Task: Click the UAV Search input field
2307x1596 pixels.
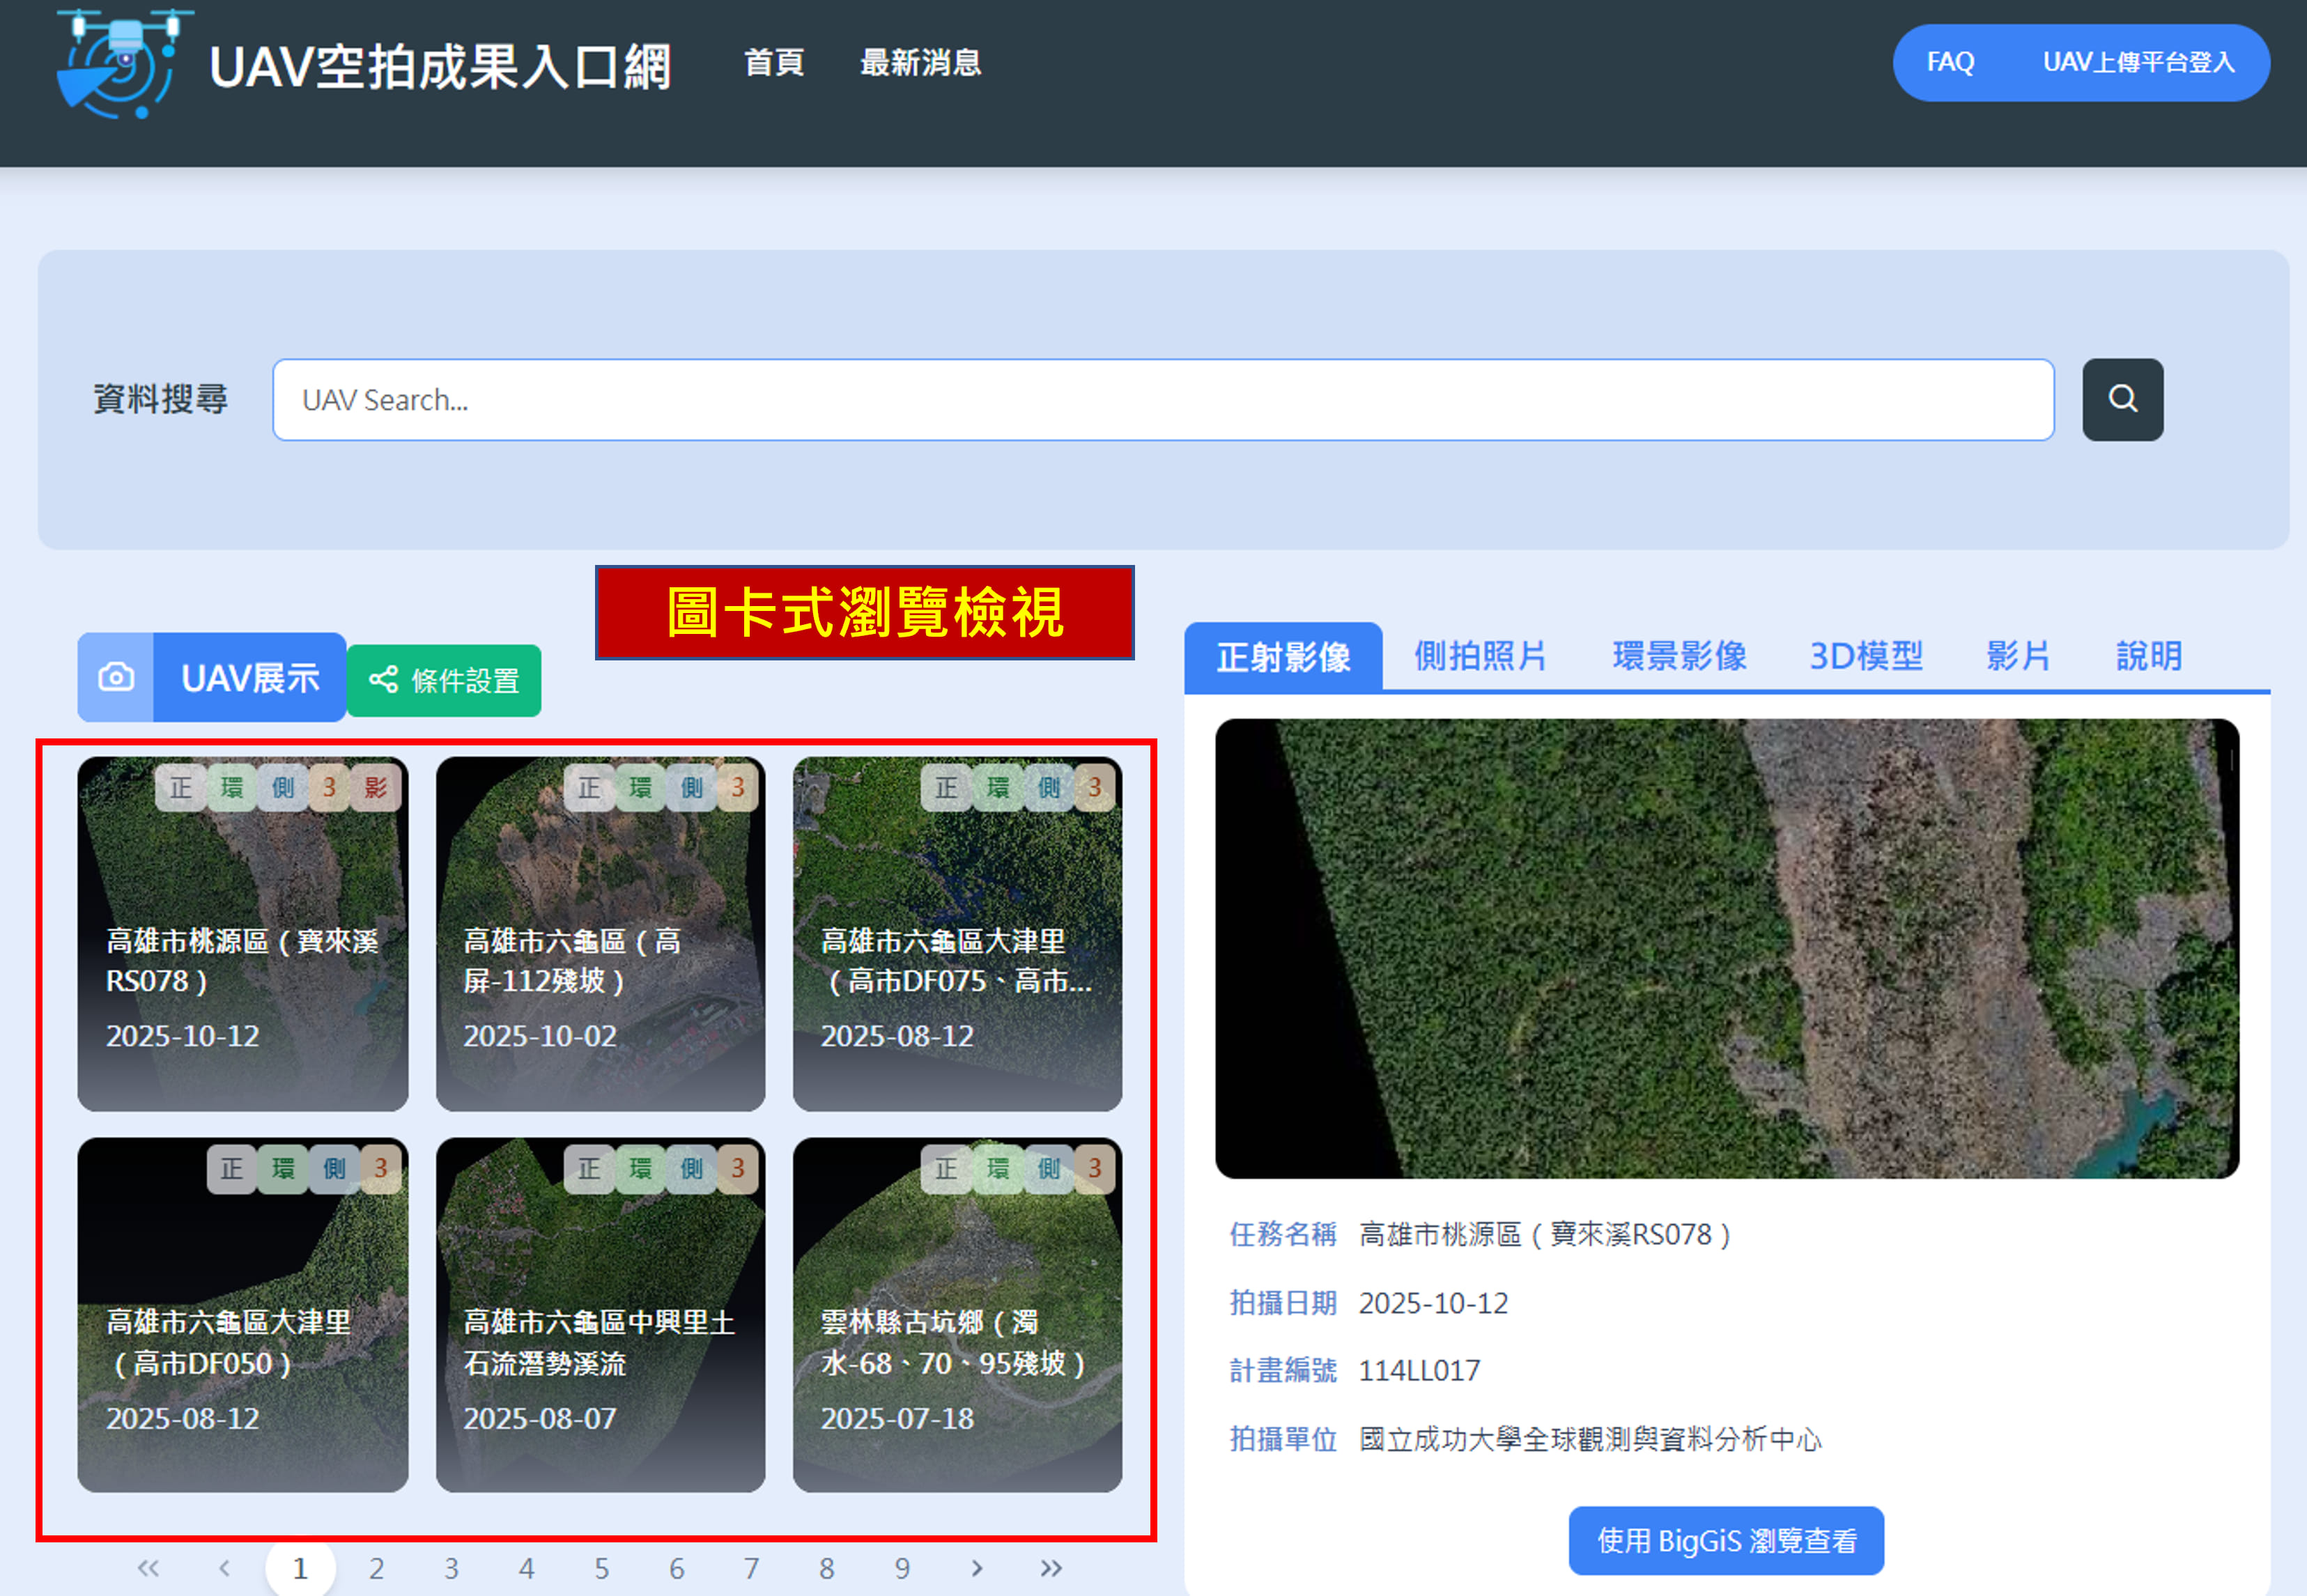Action: 1162,400
